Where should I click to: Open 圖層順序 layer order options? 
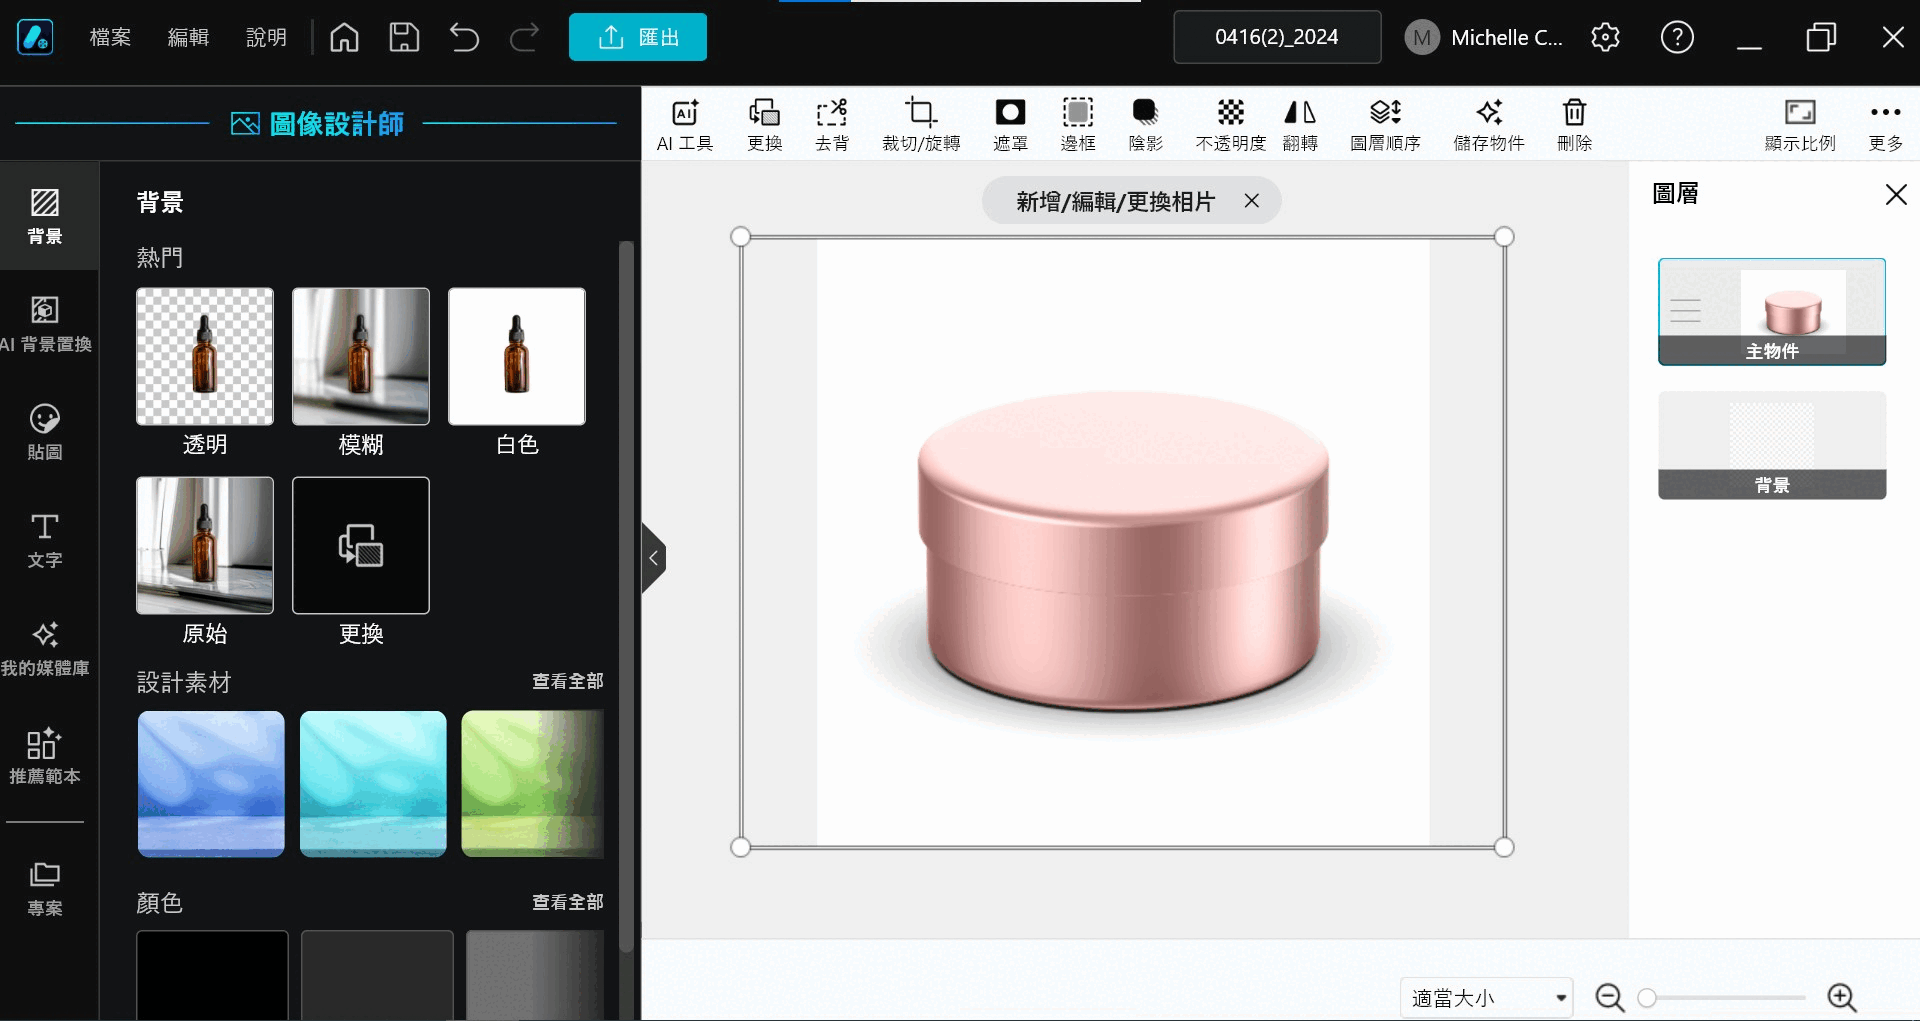point(1384,122)
